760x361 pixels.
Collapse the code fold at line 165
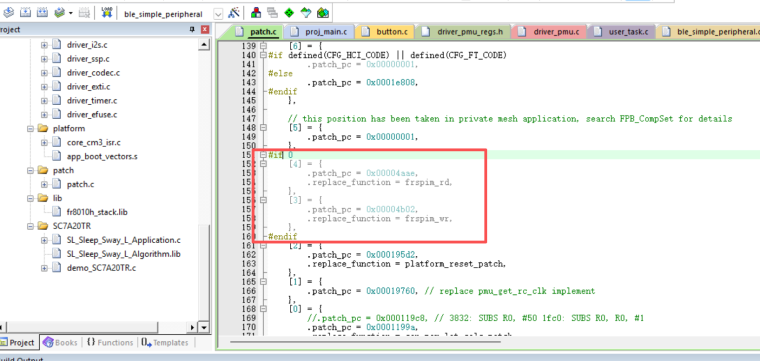pos(263,282)
